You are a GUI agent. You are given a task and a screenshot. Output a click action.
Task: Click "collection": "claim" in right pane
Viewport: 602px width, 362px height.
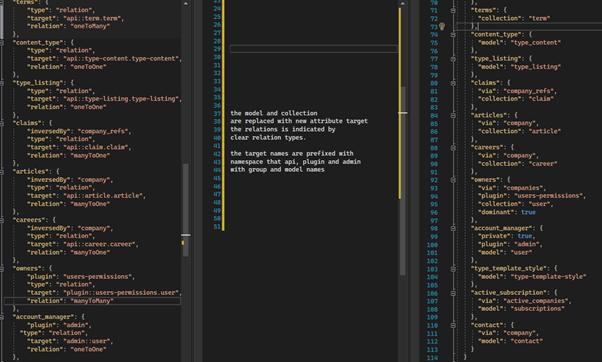516,99
